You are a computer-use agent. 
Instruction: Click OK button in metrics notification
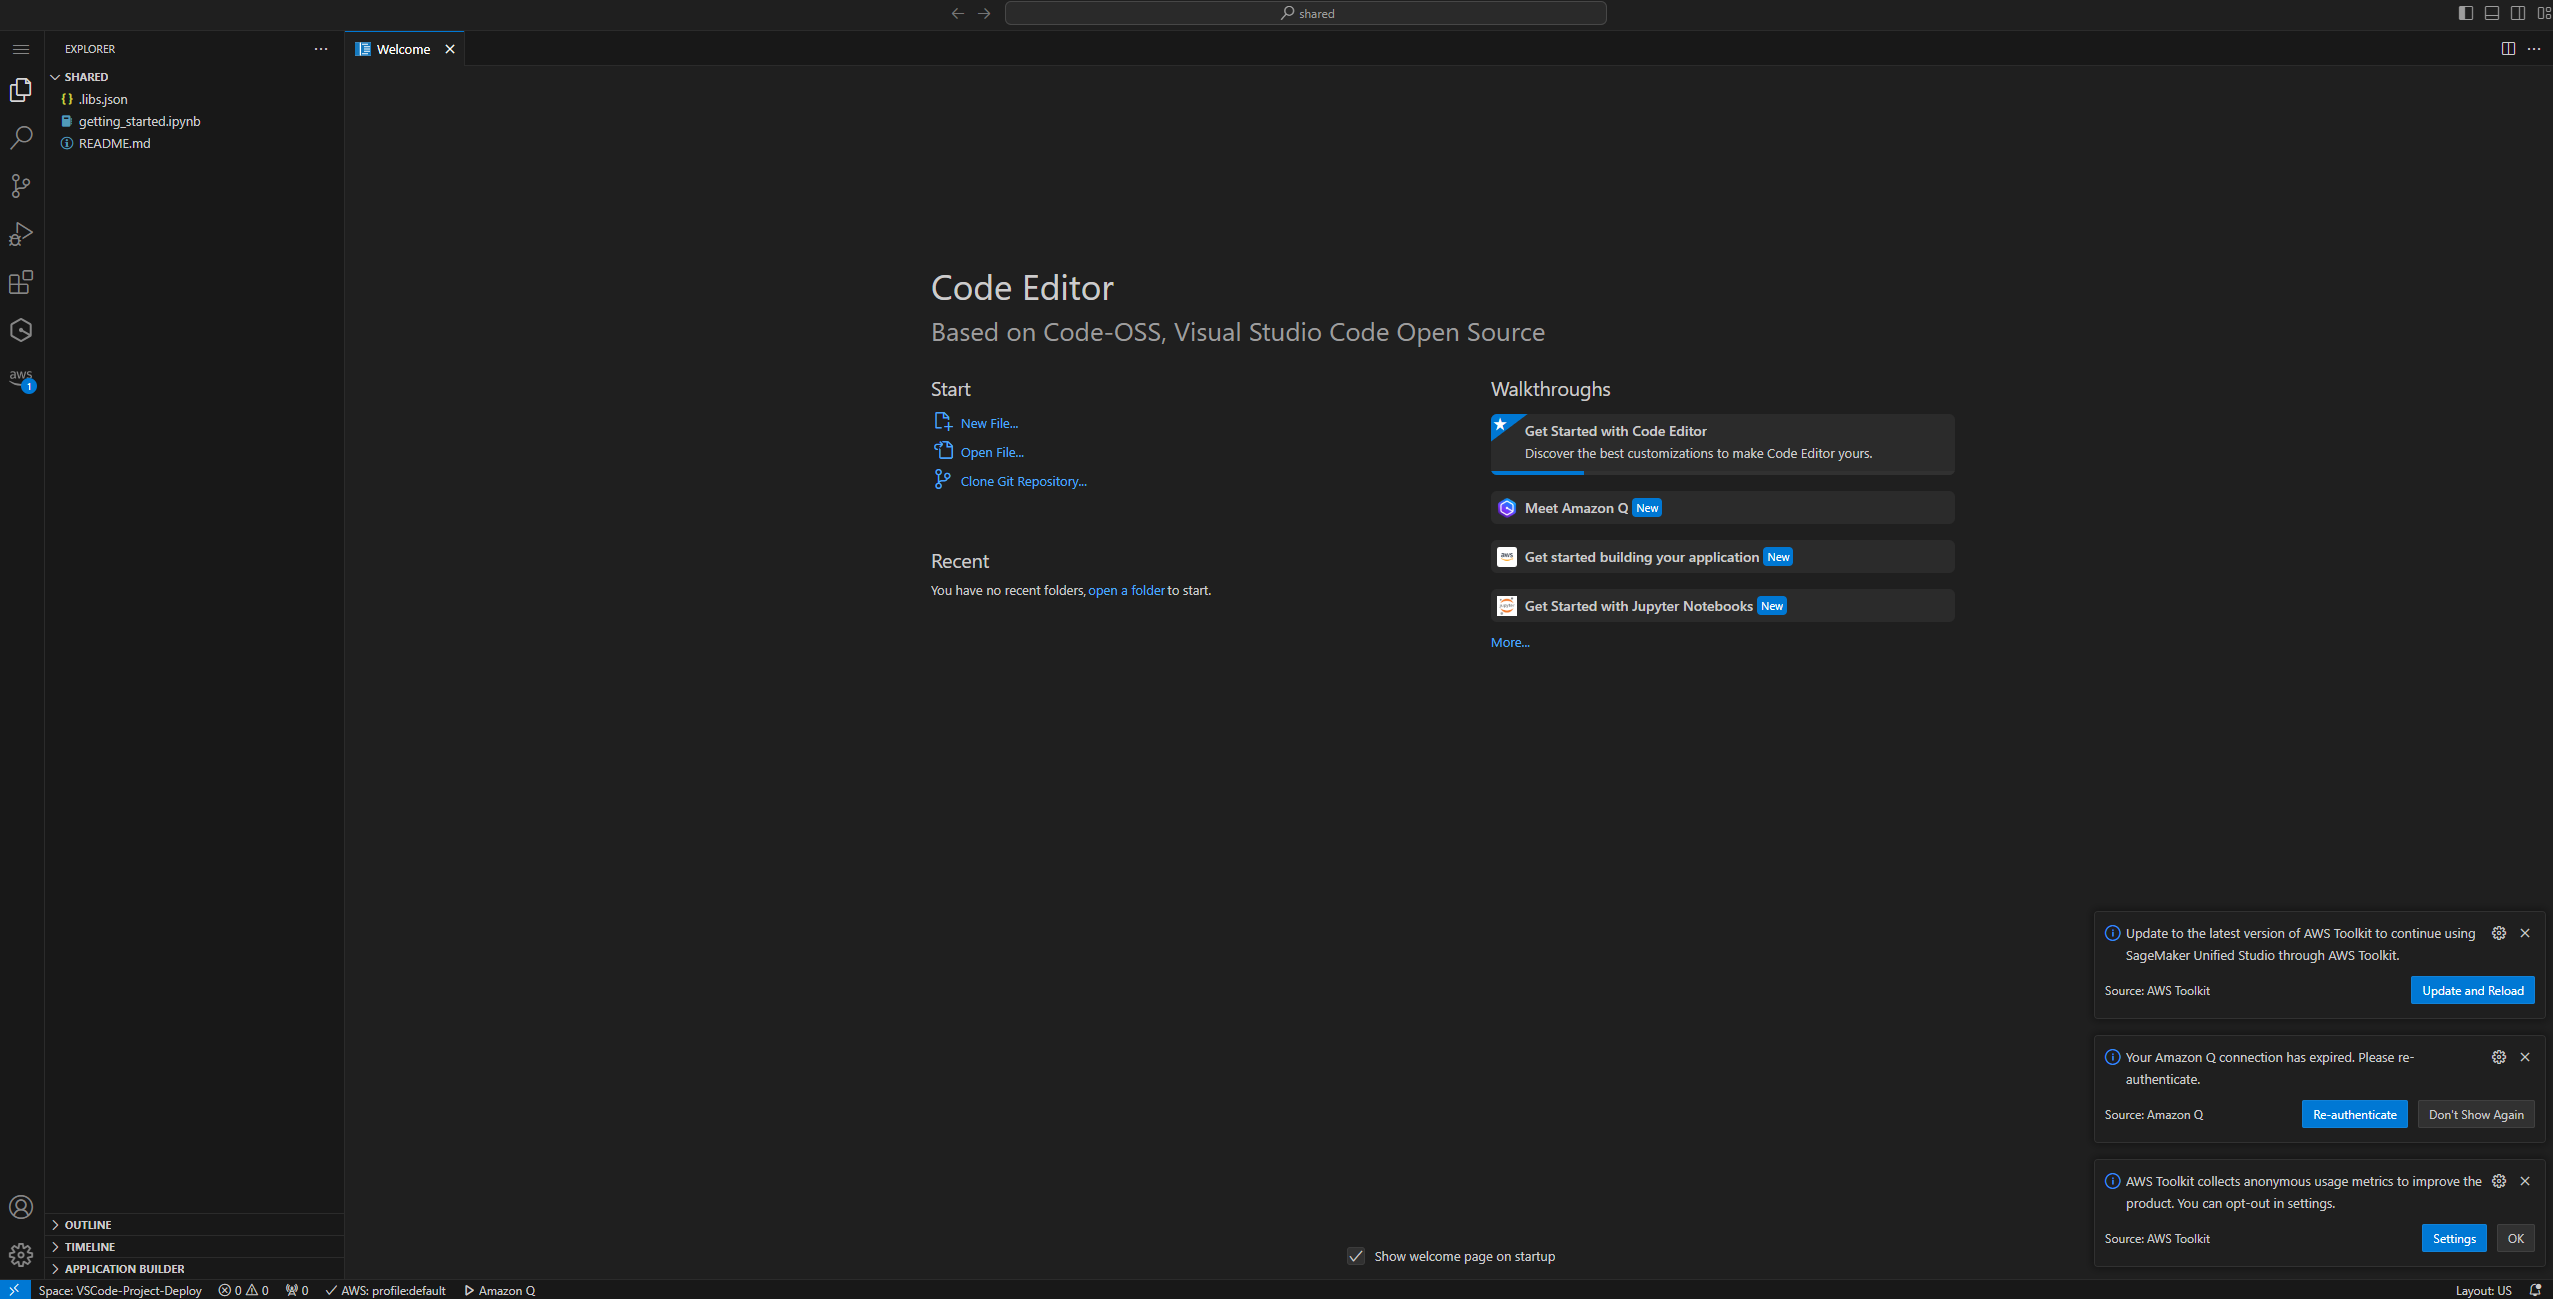pos(2515,1238)
